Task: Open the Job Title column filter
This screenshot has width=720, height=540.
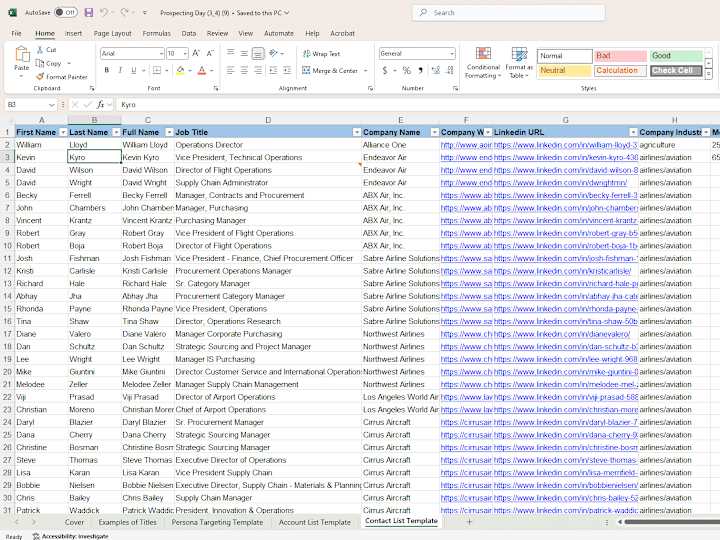Action: click(x=357, y=132)
